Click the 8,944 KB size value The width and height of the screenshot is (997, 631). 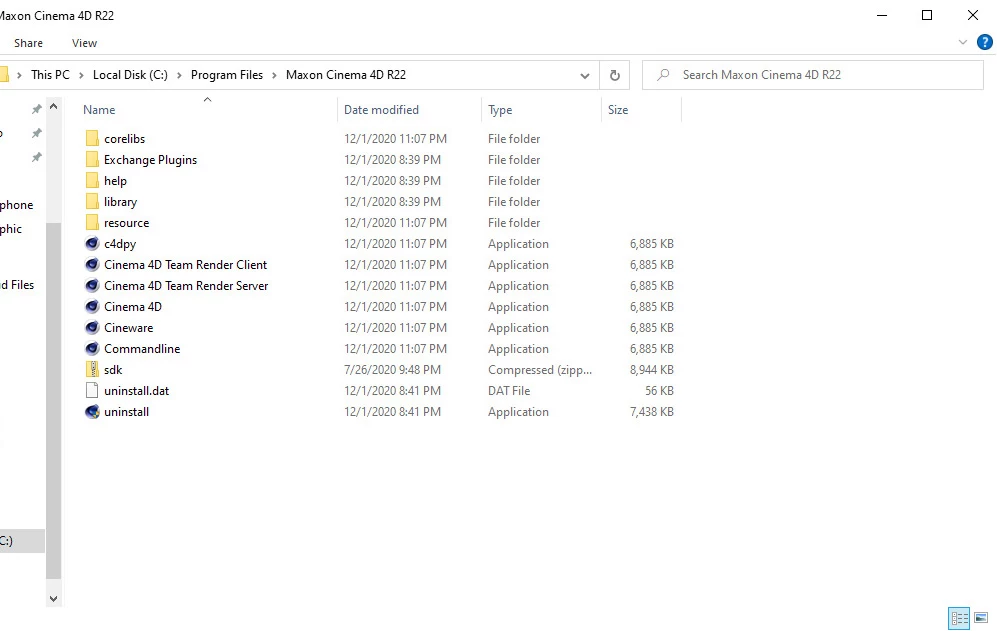(652, 370)
